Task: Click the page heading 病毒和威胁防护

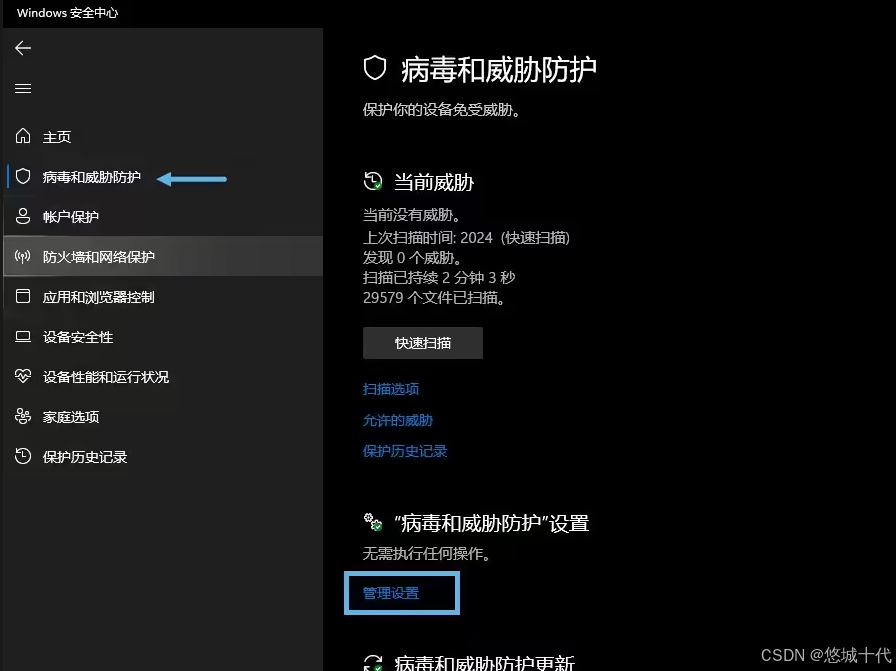Action: 499,70
